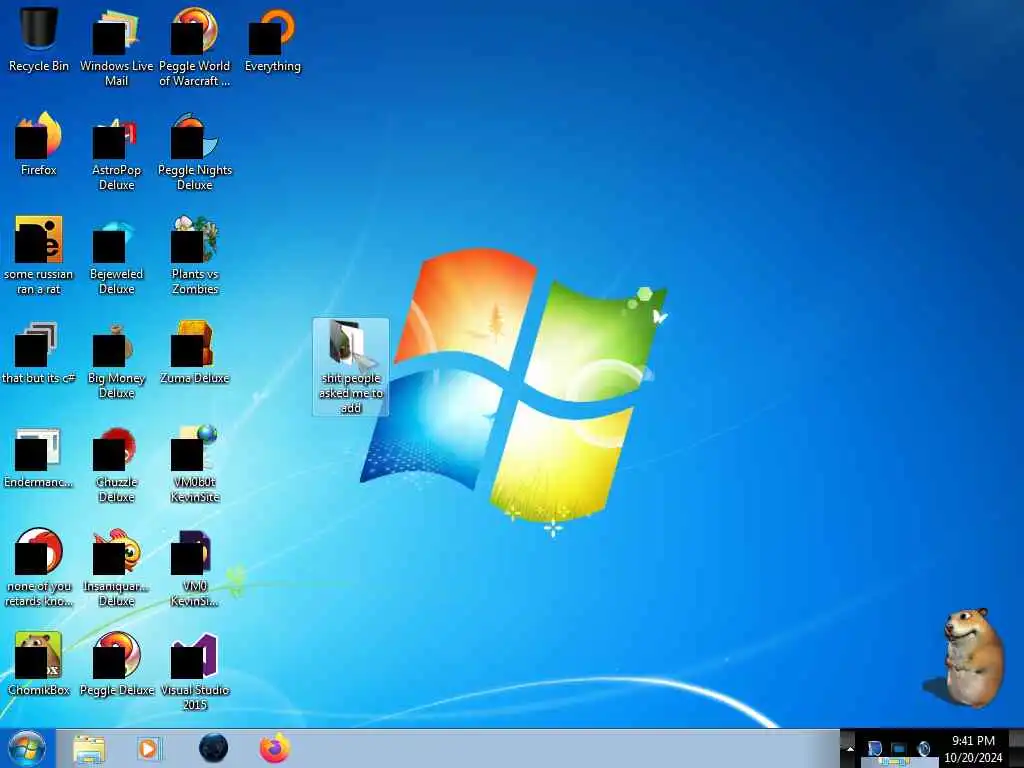Select Bejeweled Deluxe desktop icon

tap(116, 255)
